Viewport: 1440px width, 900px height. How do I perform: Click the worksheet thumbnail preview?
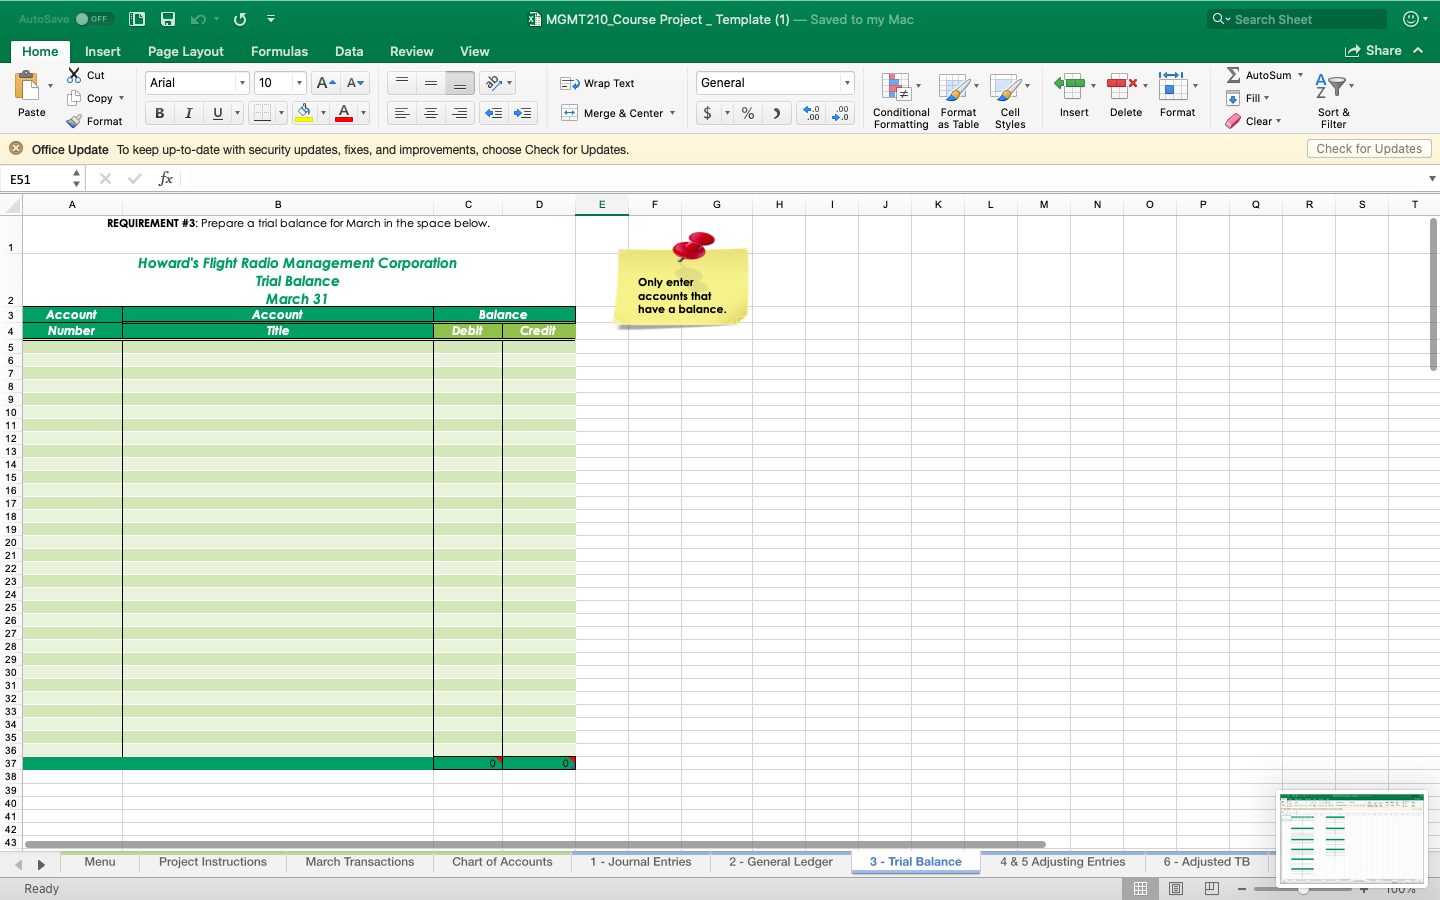pyautogui.click(x=1352, y=839)
